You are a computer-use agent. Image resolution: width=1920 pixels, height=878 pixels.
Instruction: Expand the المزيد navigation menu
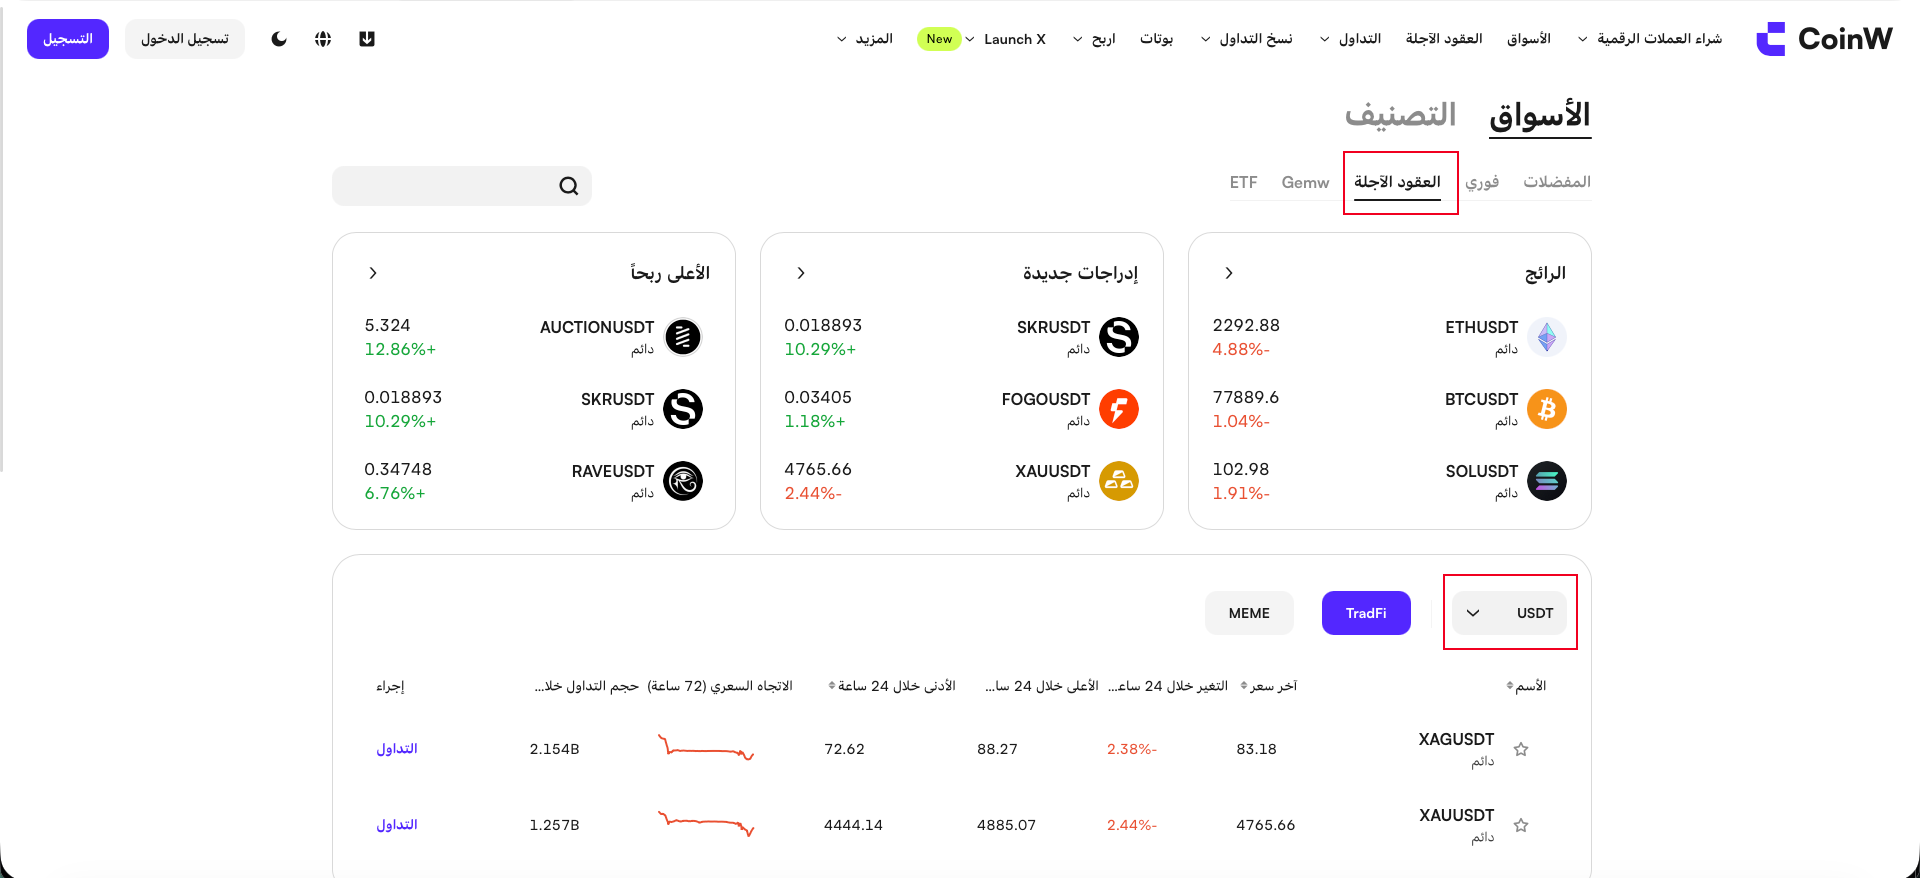(x=865, y=39)
